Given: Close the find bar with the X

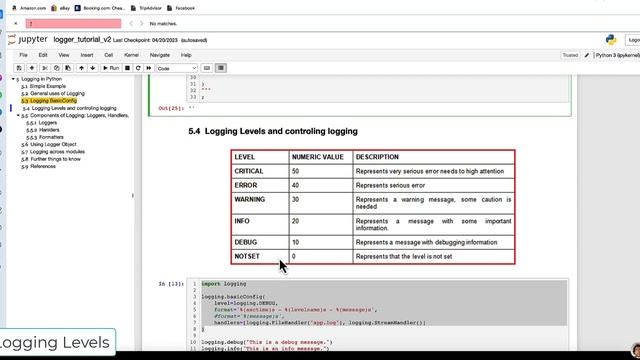Looking at the screenshot, I should coord(16,24).
